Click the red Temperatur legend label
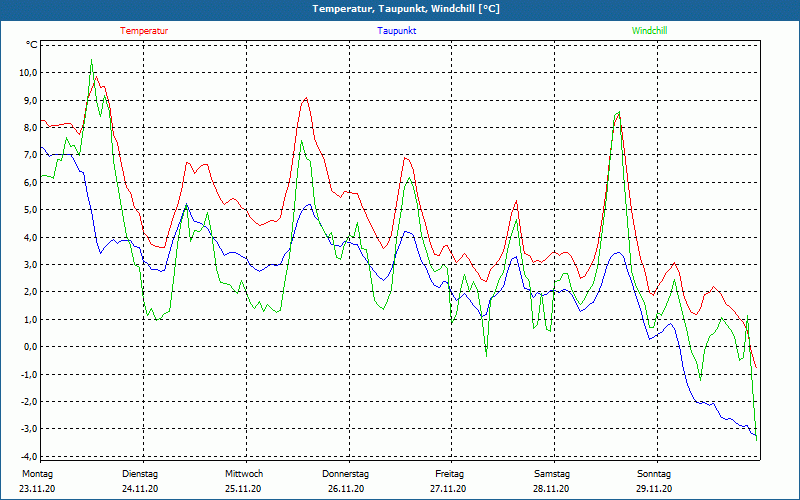 tap(144, 31)
